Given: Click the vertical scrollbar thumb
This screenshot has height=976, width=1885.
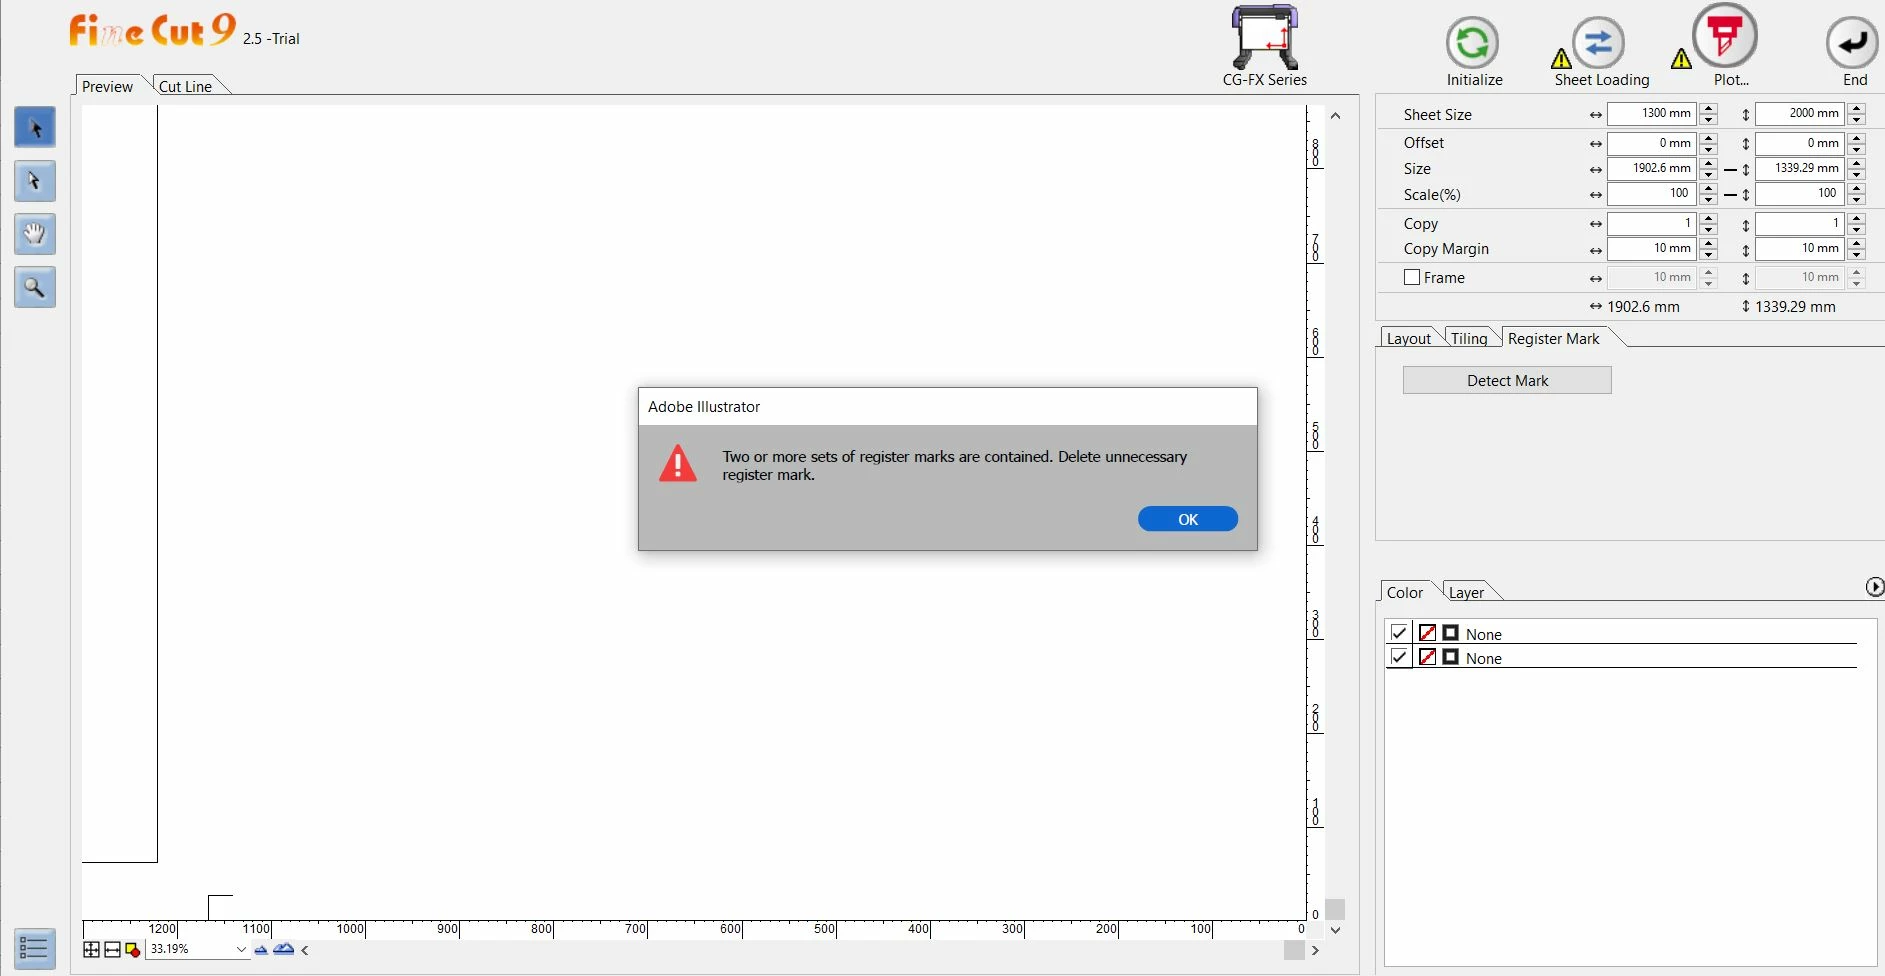Looking at the screenshot, I should pos(1335,909).
